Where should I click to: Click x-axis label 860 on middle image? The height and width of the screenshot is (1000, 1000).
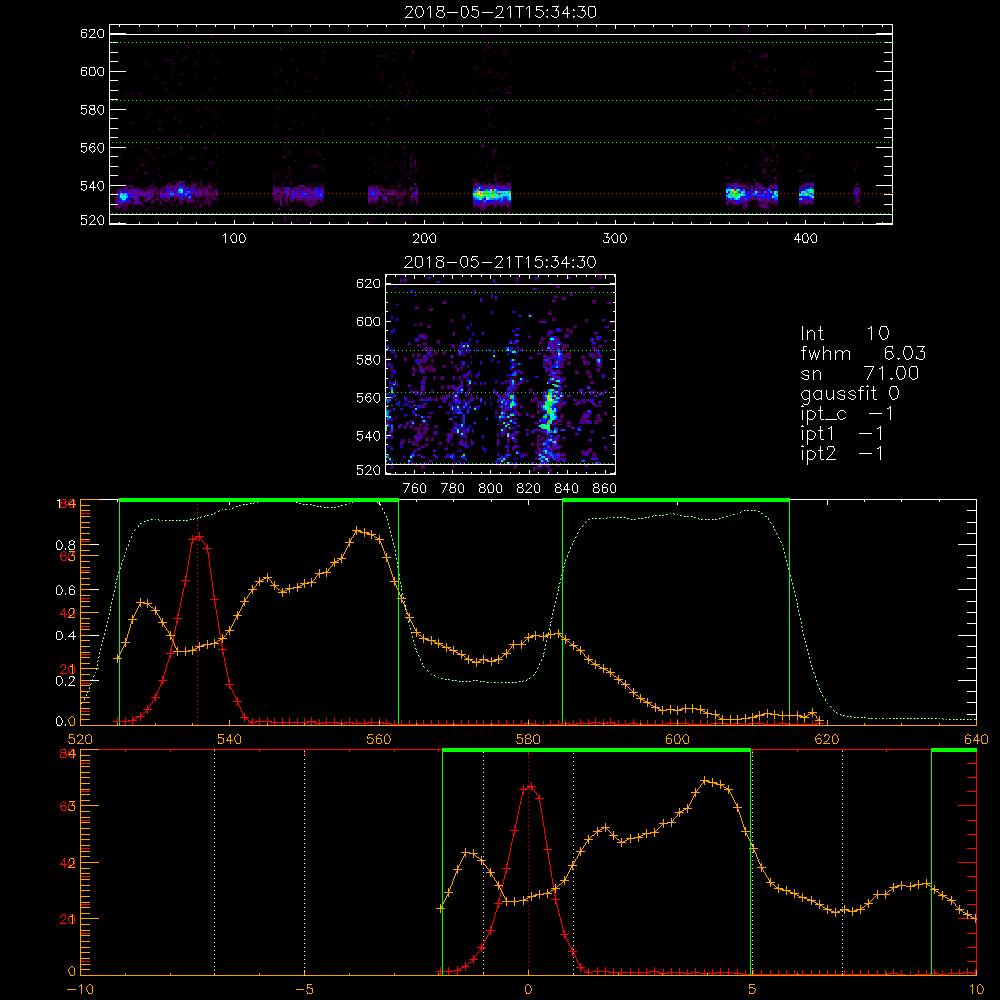(x=605, y=489)
